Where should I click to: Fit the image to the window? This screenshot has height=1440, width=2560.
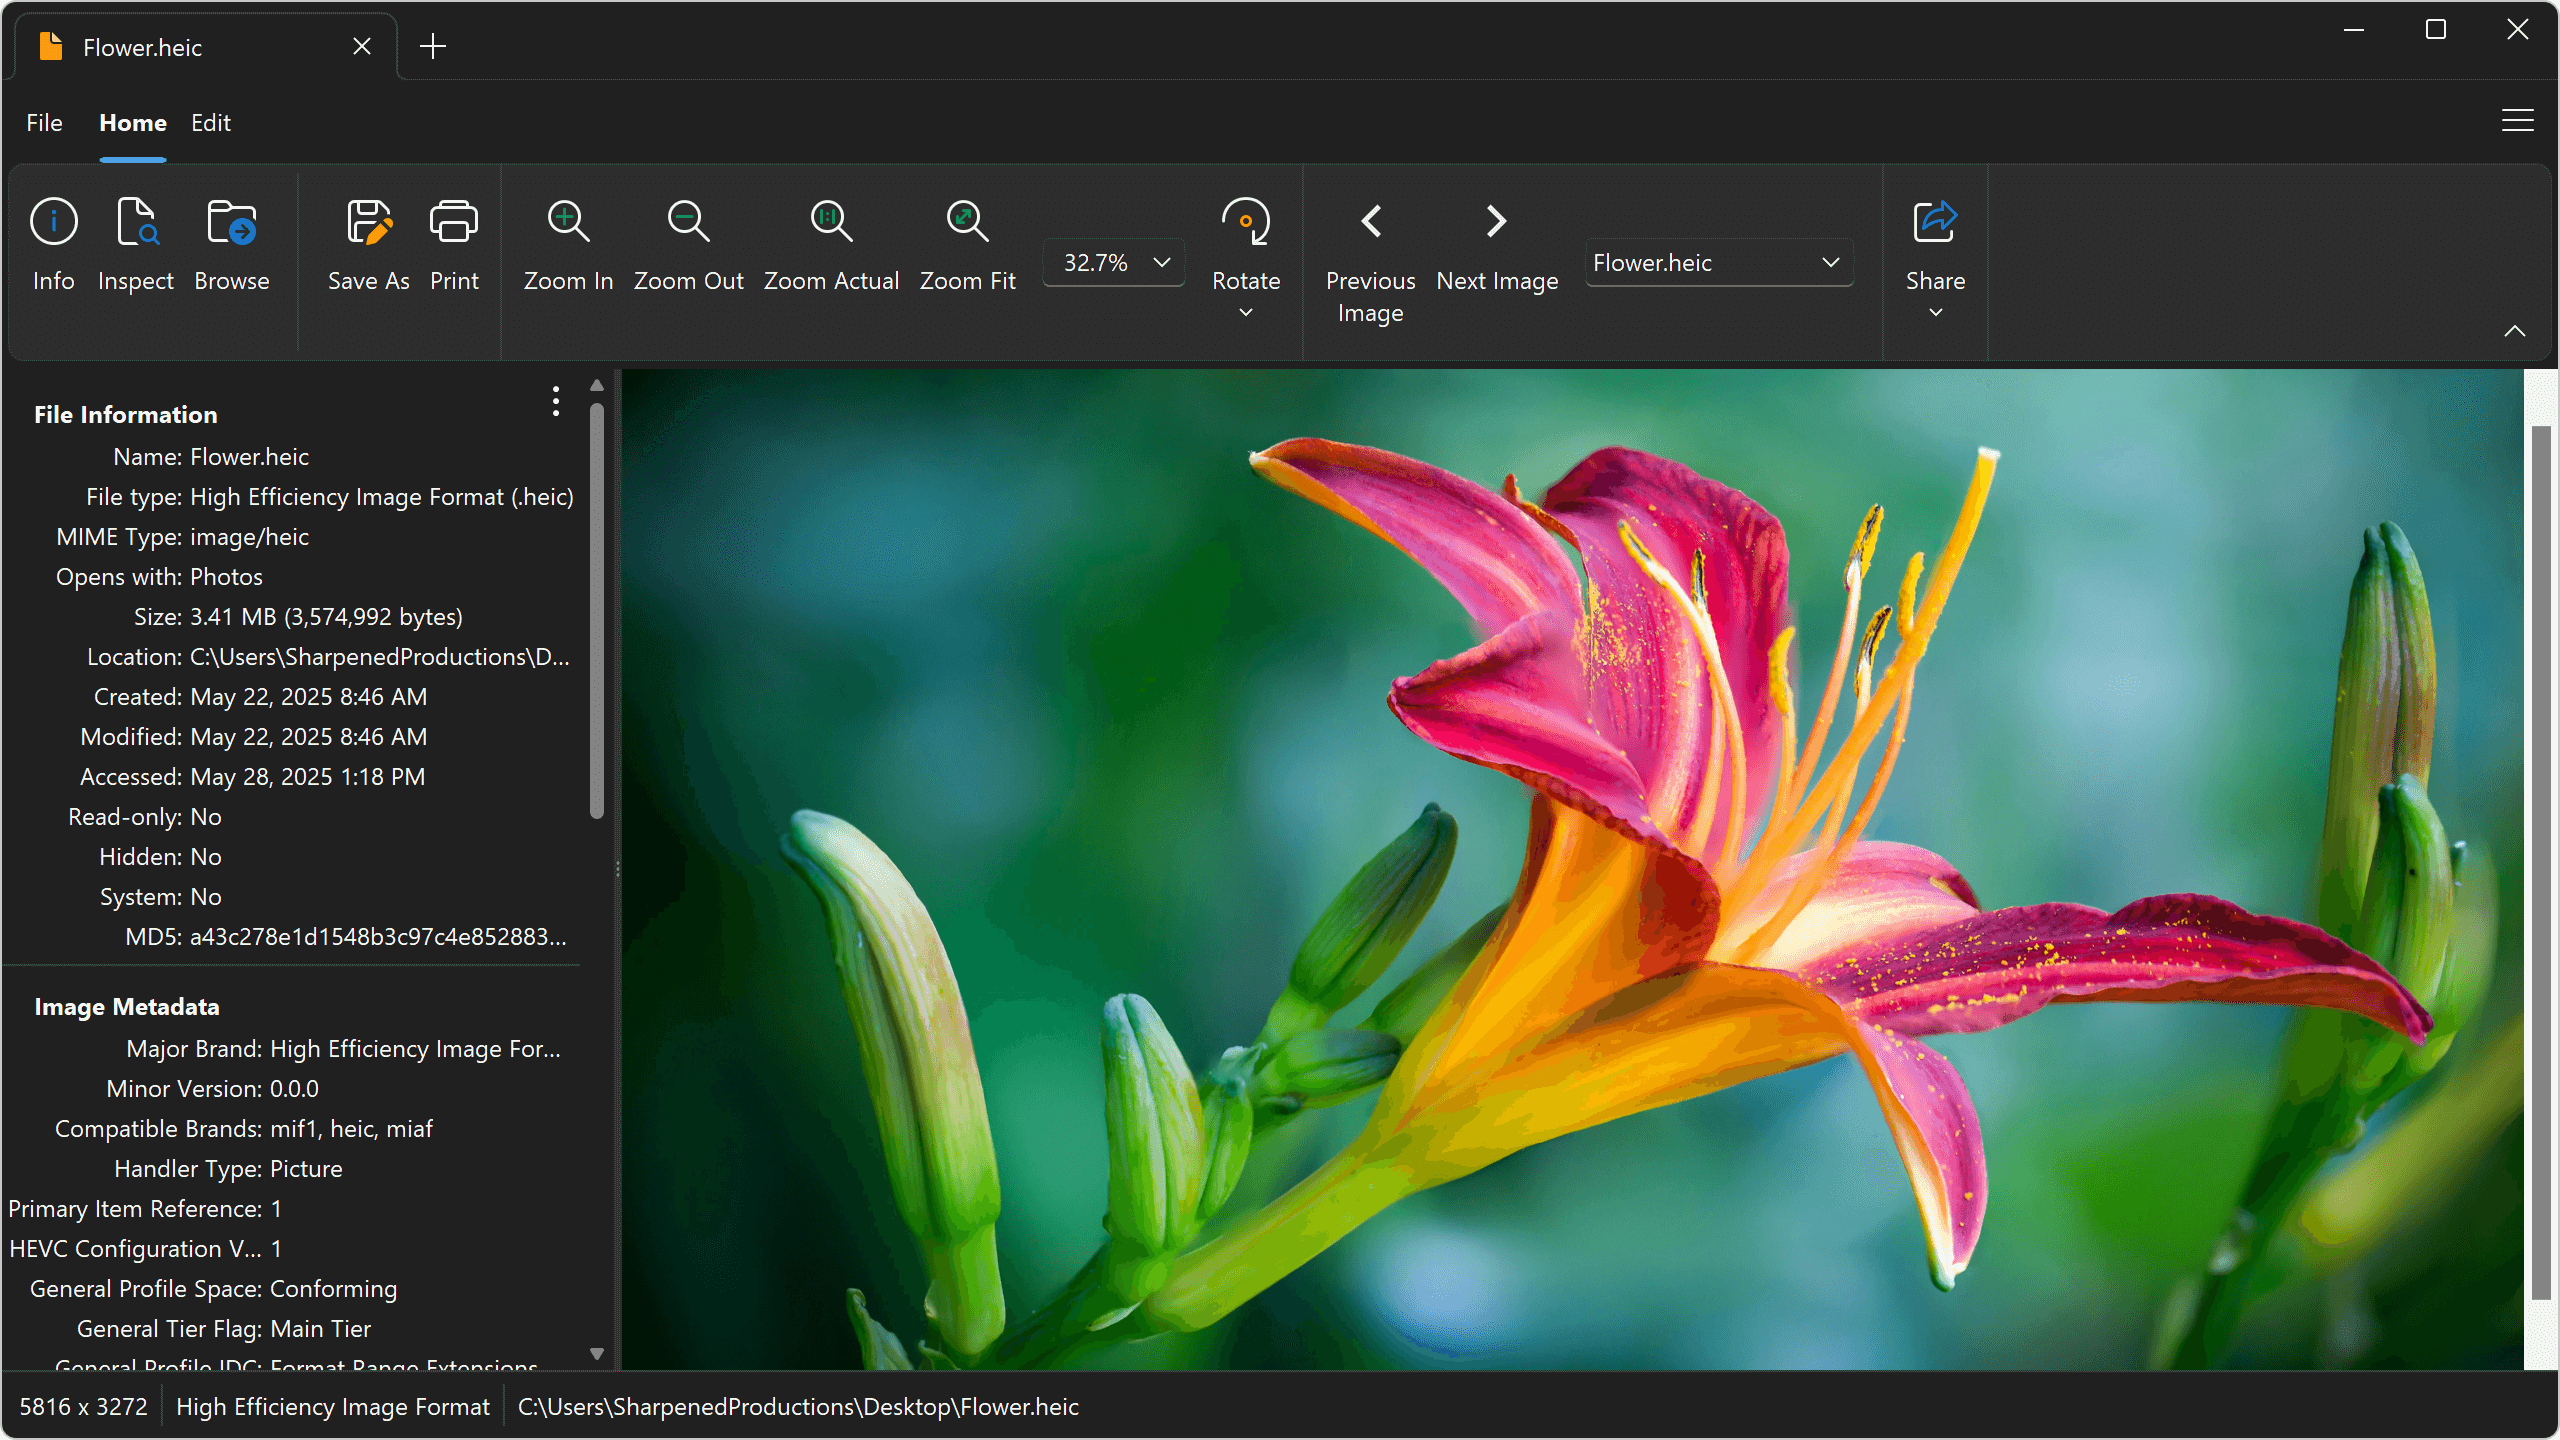tap(966, 245)
